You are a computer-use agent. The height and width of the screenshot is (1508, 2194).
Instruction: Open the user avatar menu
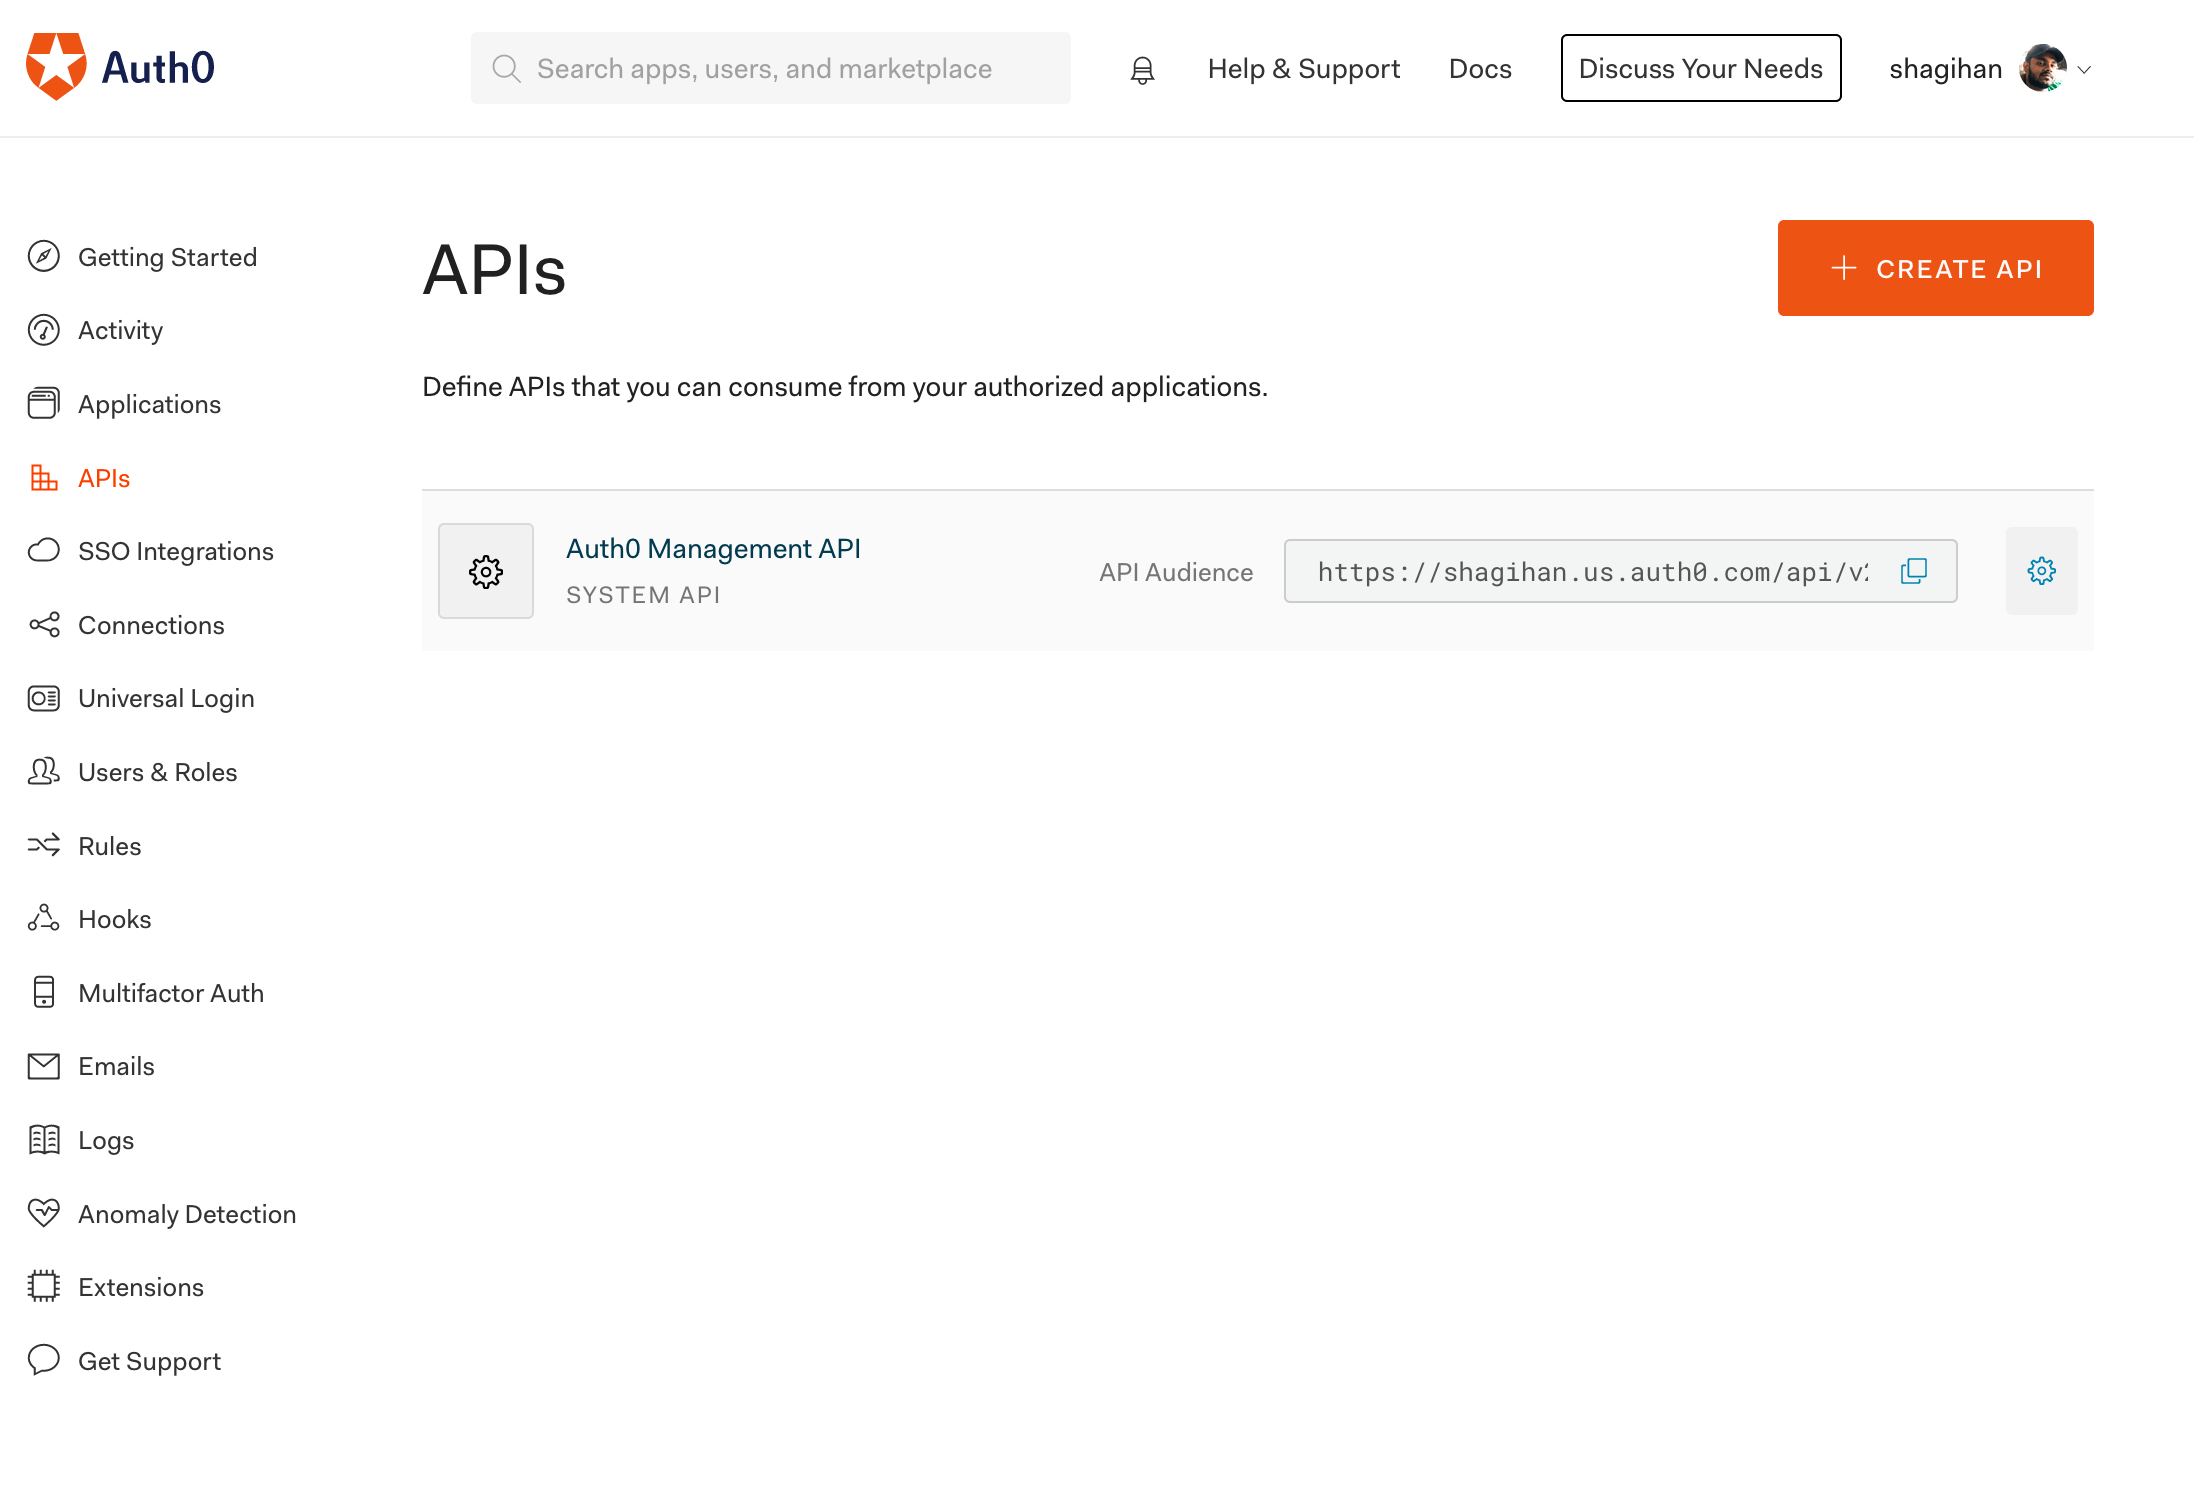point(2042,68)
